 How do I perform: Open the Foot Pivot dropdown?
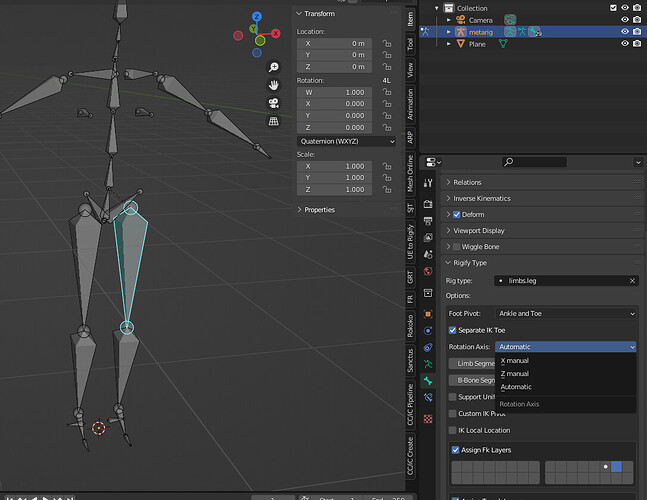[x=565, y=314]
